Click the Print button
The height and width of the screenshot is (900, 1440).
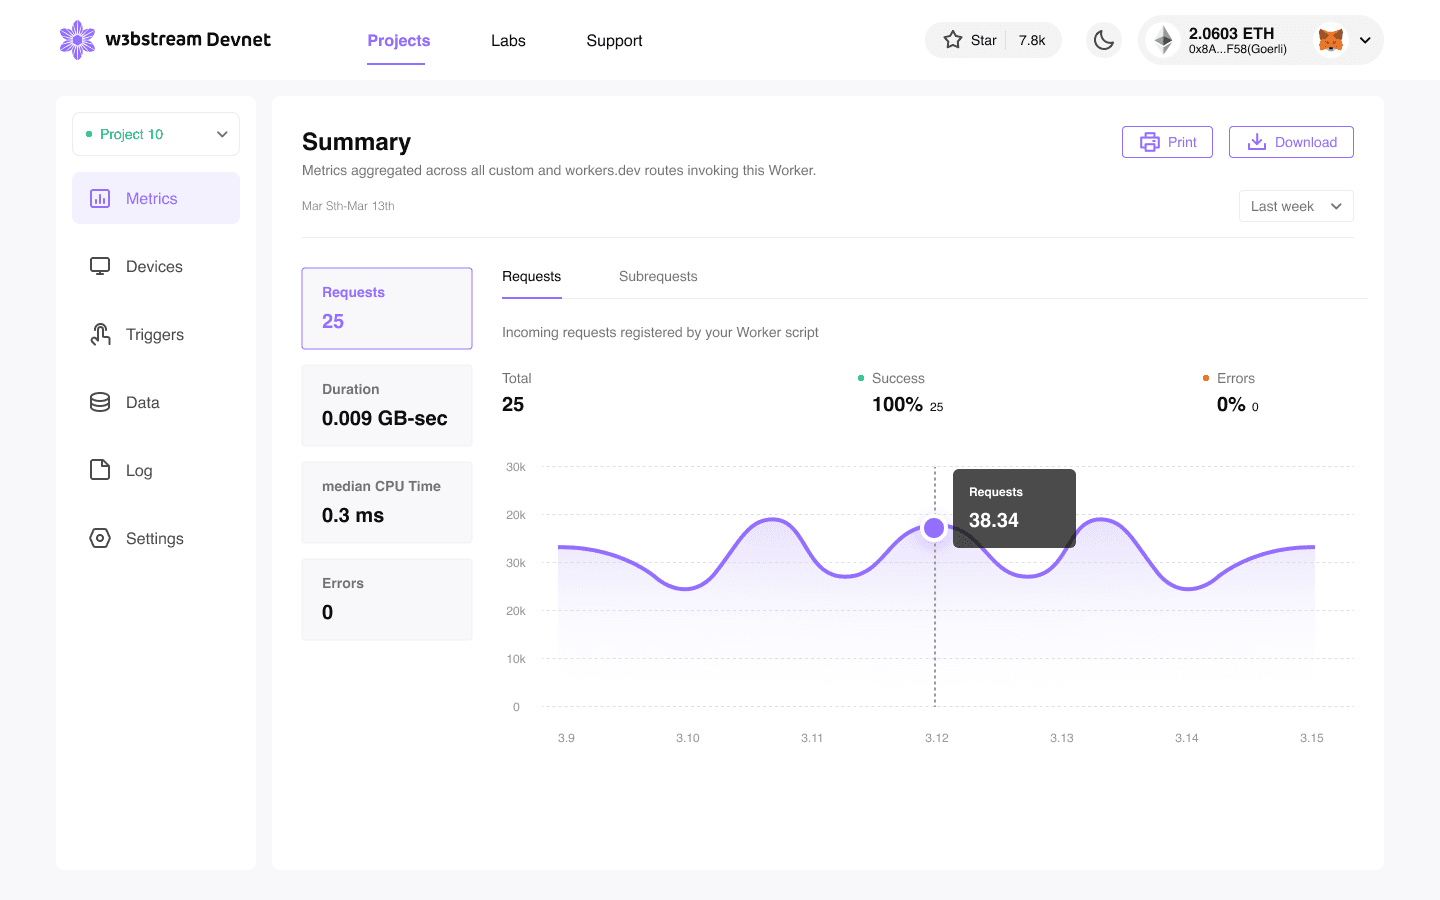pyautogui.click(x=1167, y=142)
